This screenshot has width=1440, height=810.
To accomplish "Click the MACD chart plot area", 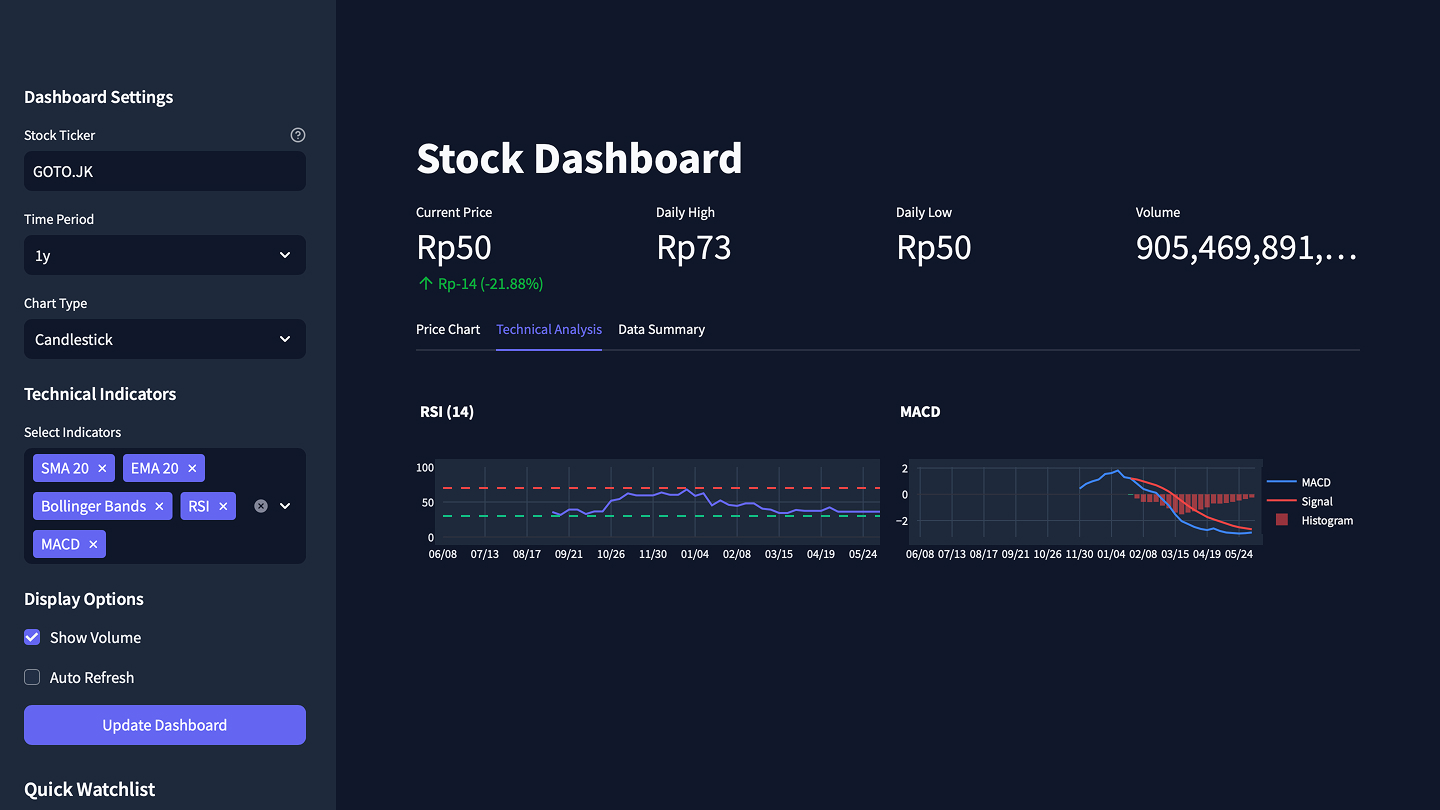I will 1087,504.
